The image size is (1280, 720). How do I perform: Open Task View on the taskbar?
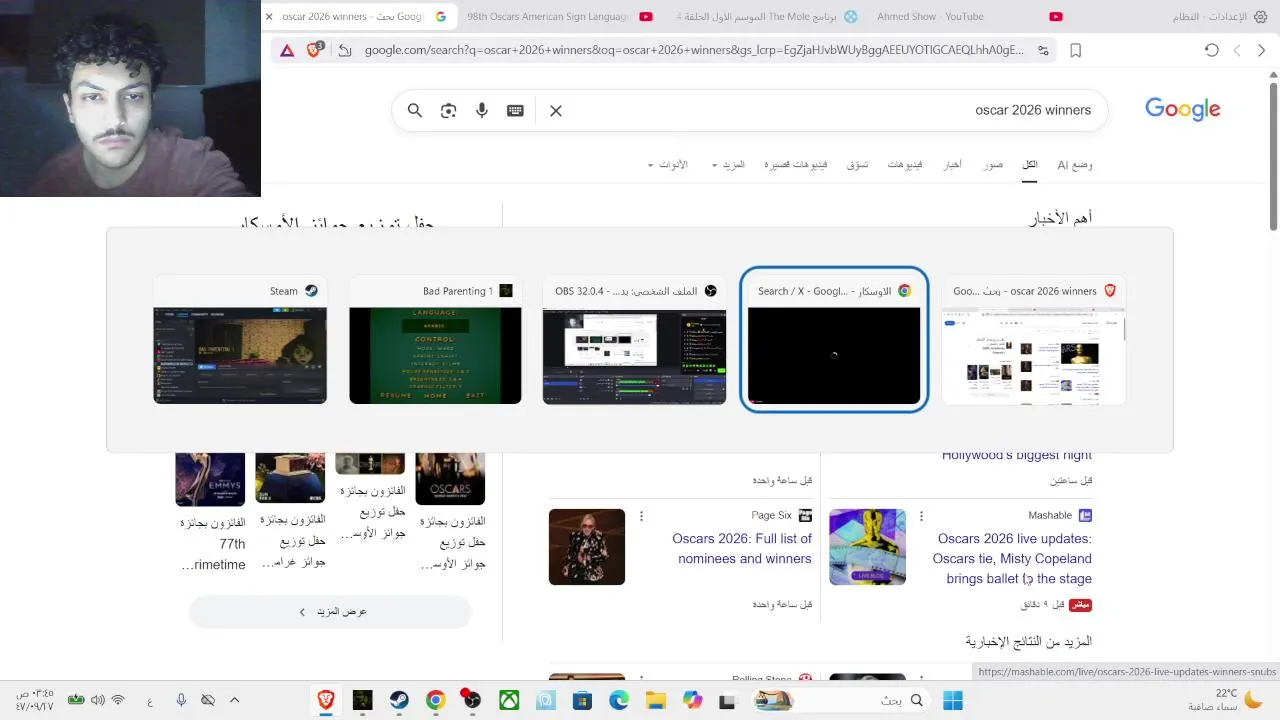[x=727, y=701]
